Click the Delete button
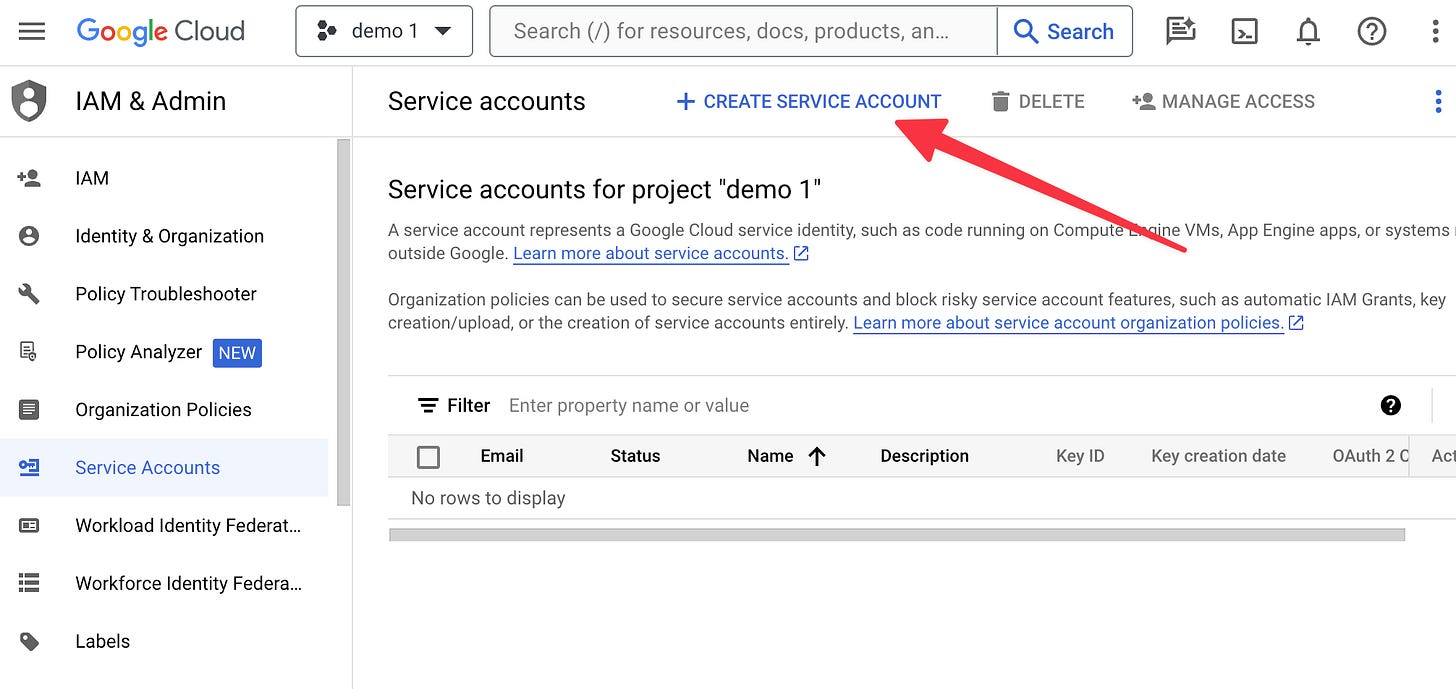The height and width of the screenshot is (689, 1456). pyautogui.click(x=1037, y=101)
